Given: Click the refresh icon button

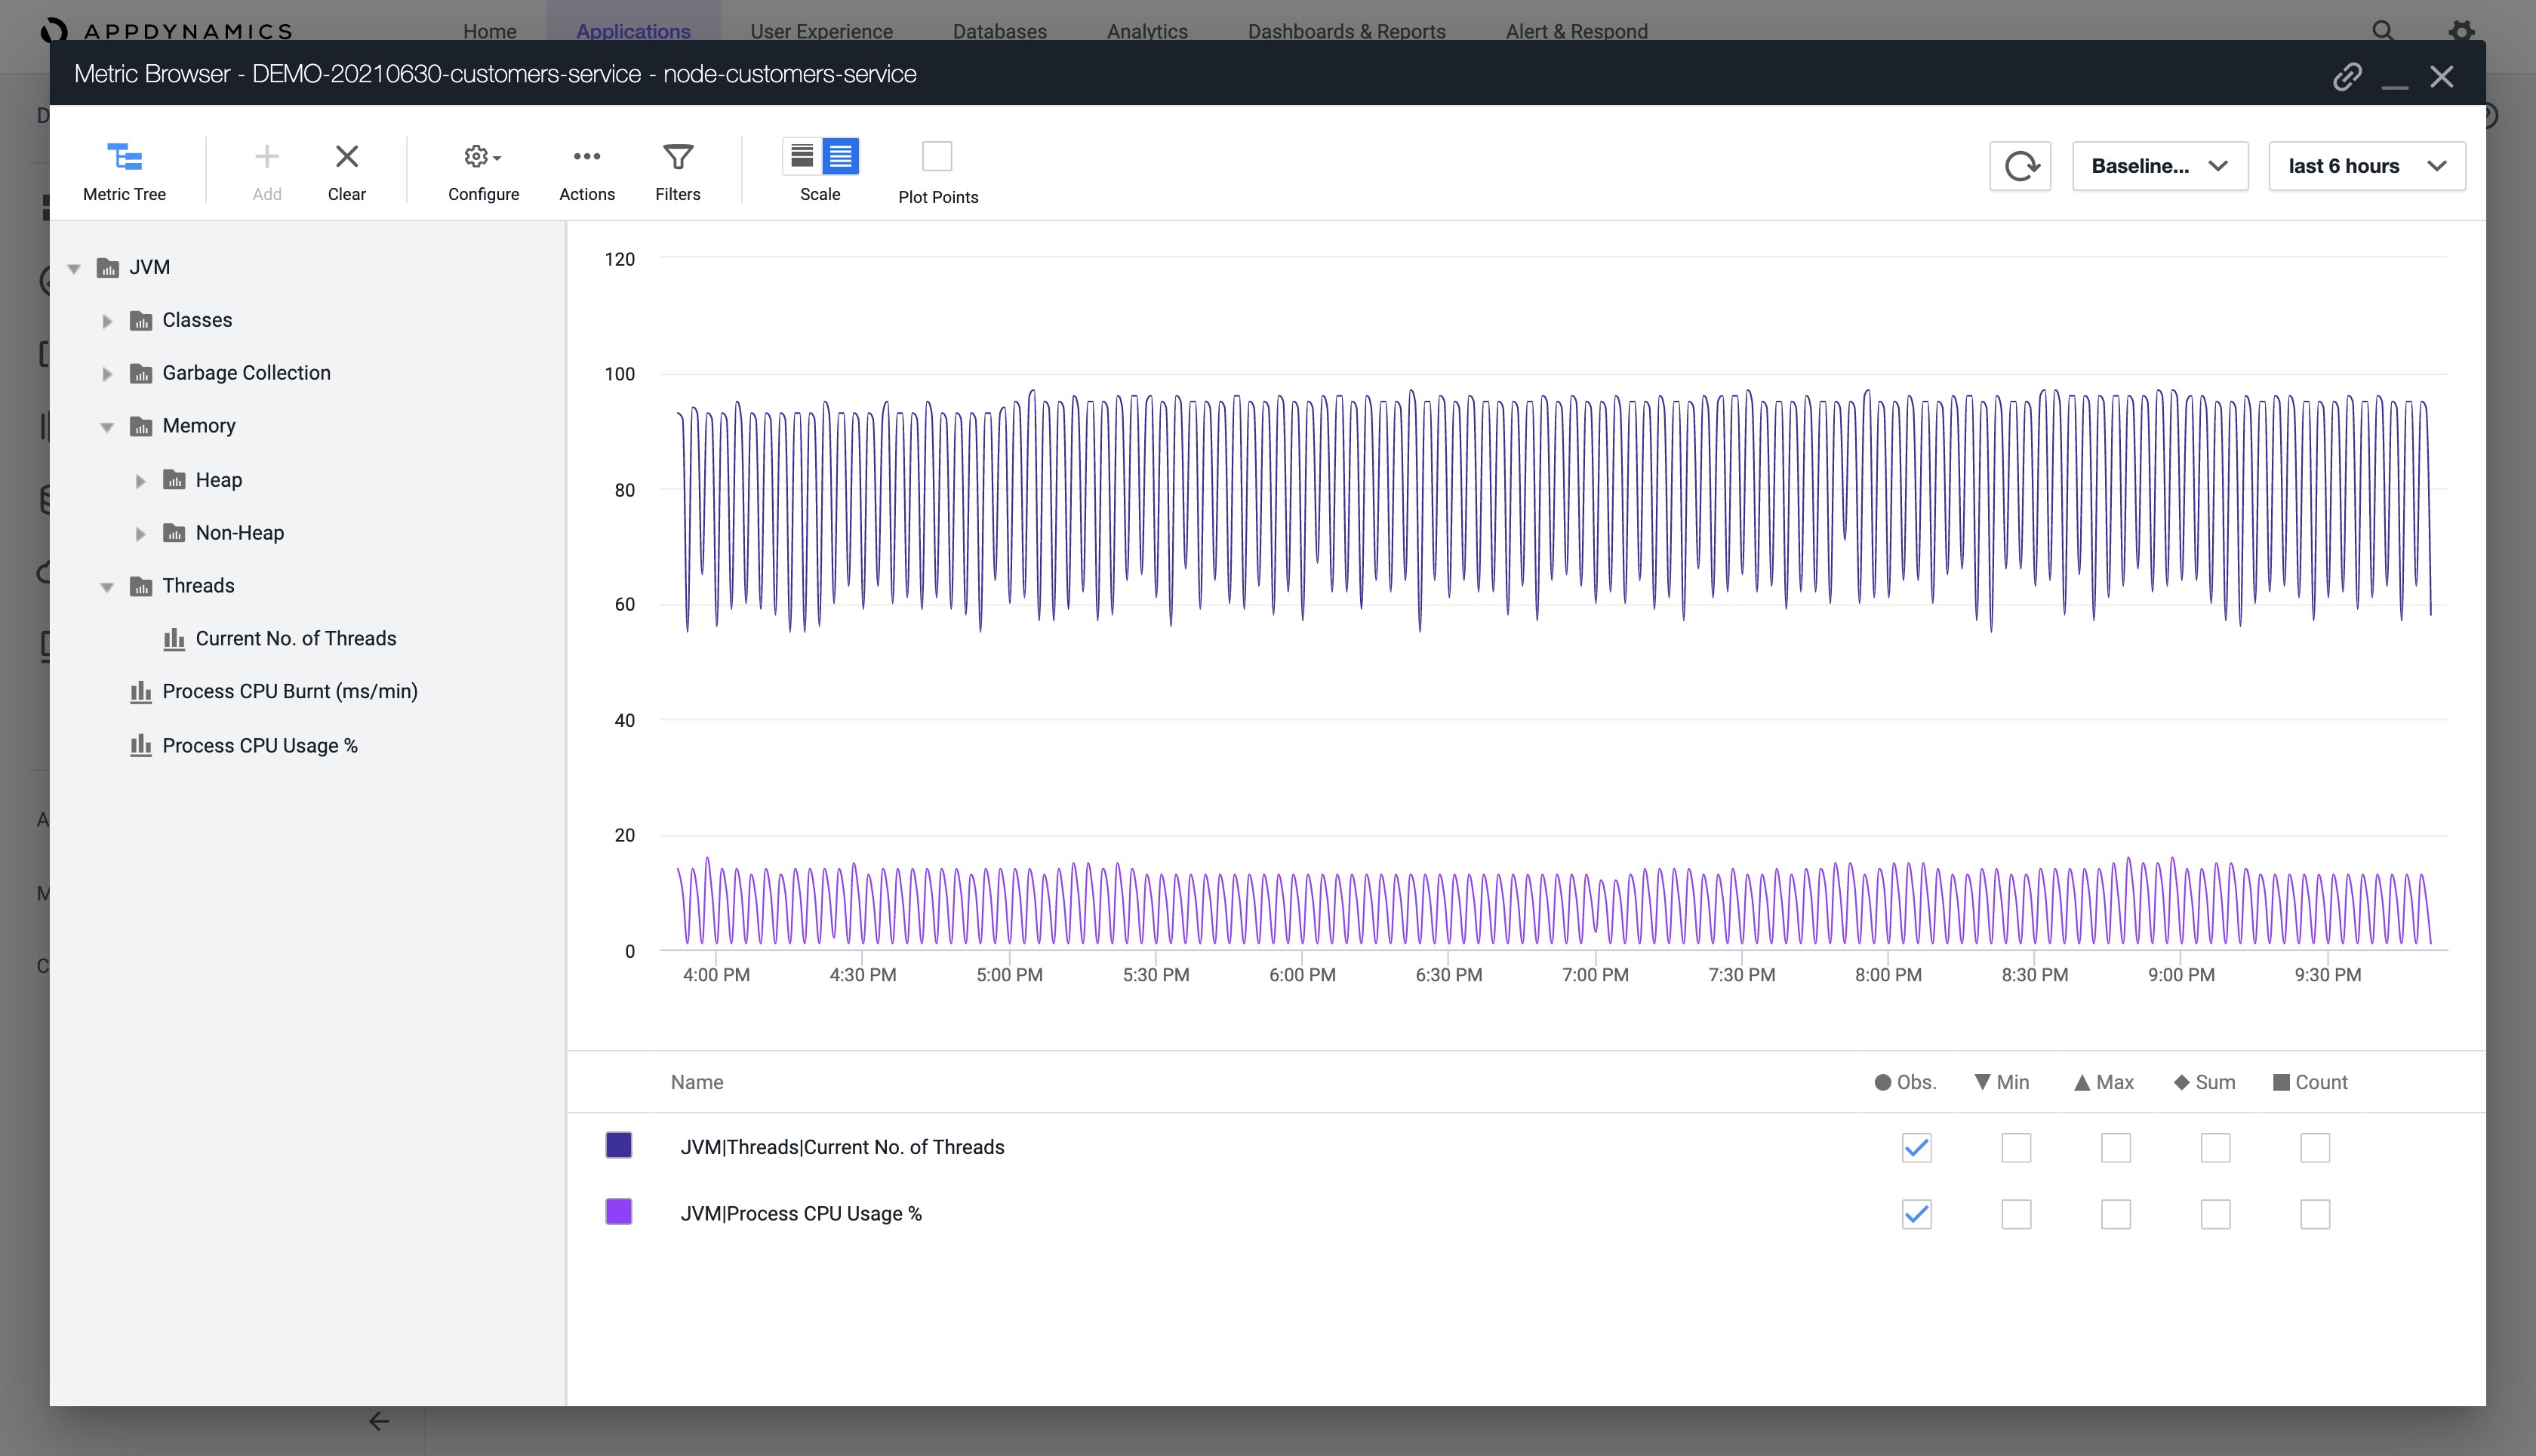Looking at the screenshot, I should tap(2019, 166).
